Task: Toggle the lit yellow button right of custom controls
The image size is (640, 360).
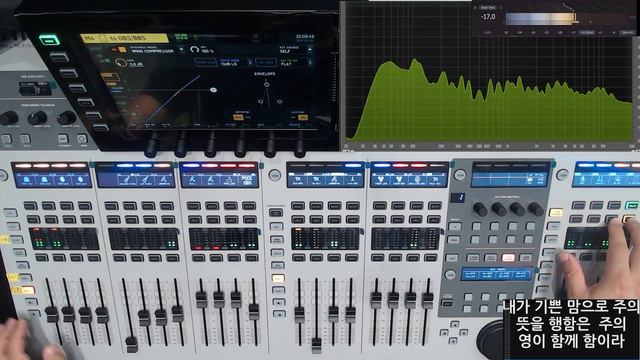Action: [x=555, y=212]
